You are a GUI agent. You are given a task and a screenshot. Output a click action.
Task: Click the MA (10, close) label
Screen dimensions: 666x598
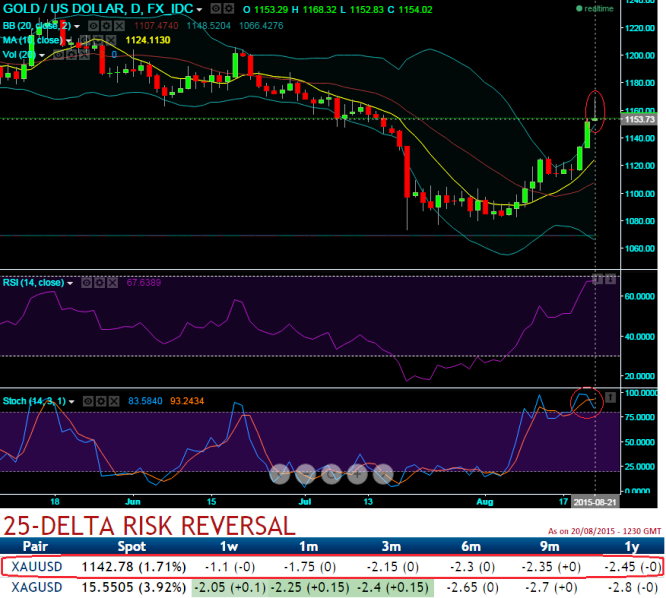(32, 40)
